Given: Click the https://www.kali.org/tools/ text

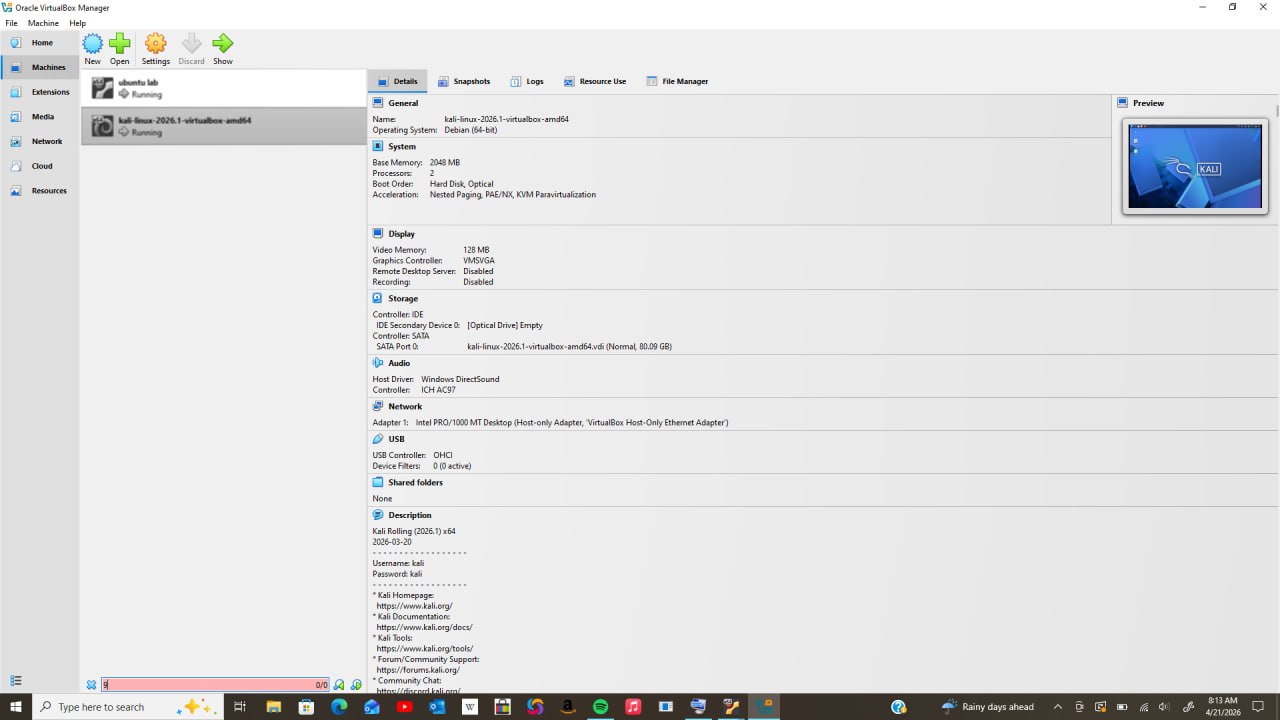Looking at the screenshot, I should pos(425,649).
